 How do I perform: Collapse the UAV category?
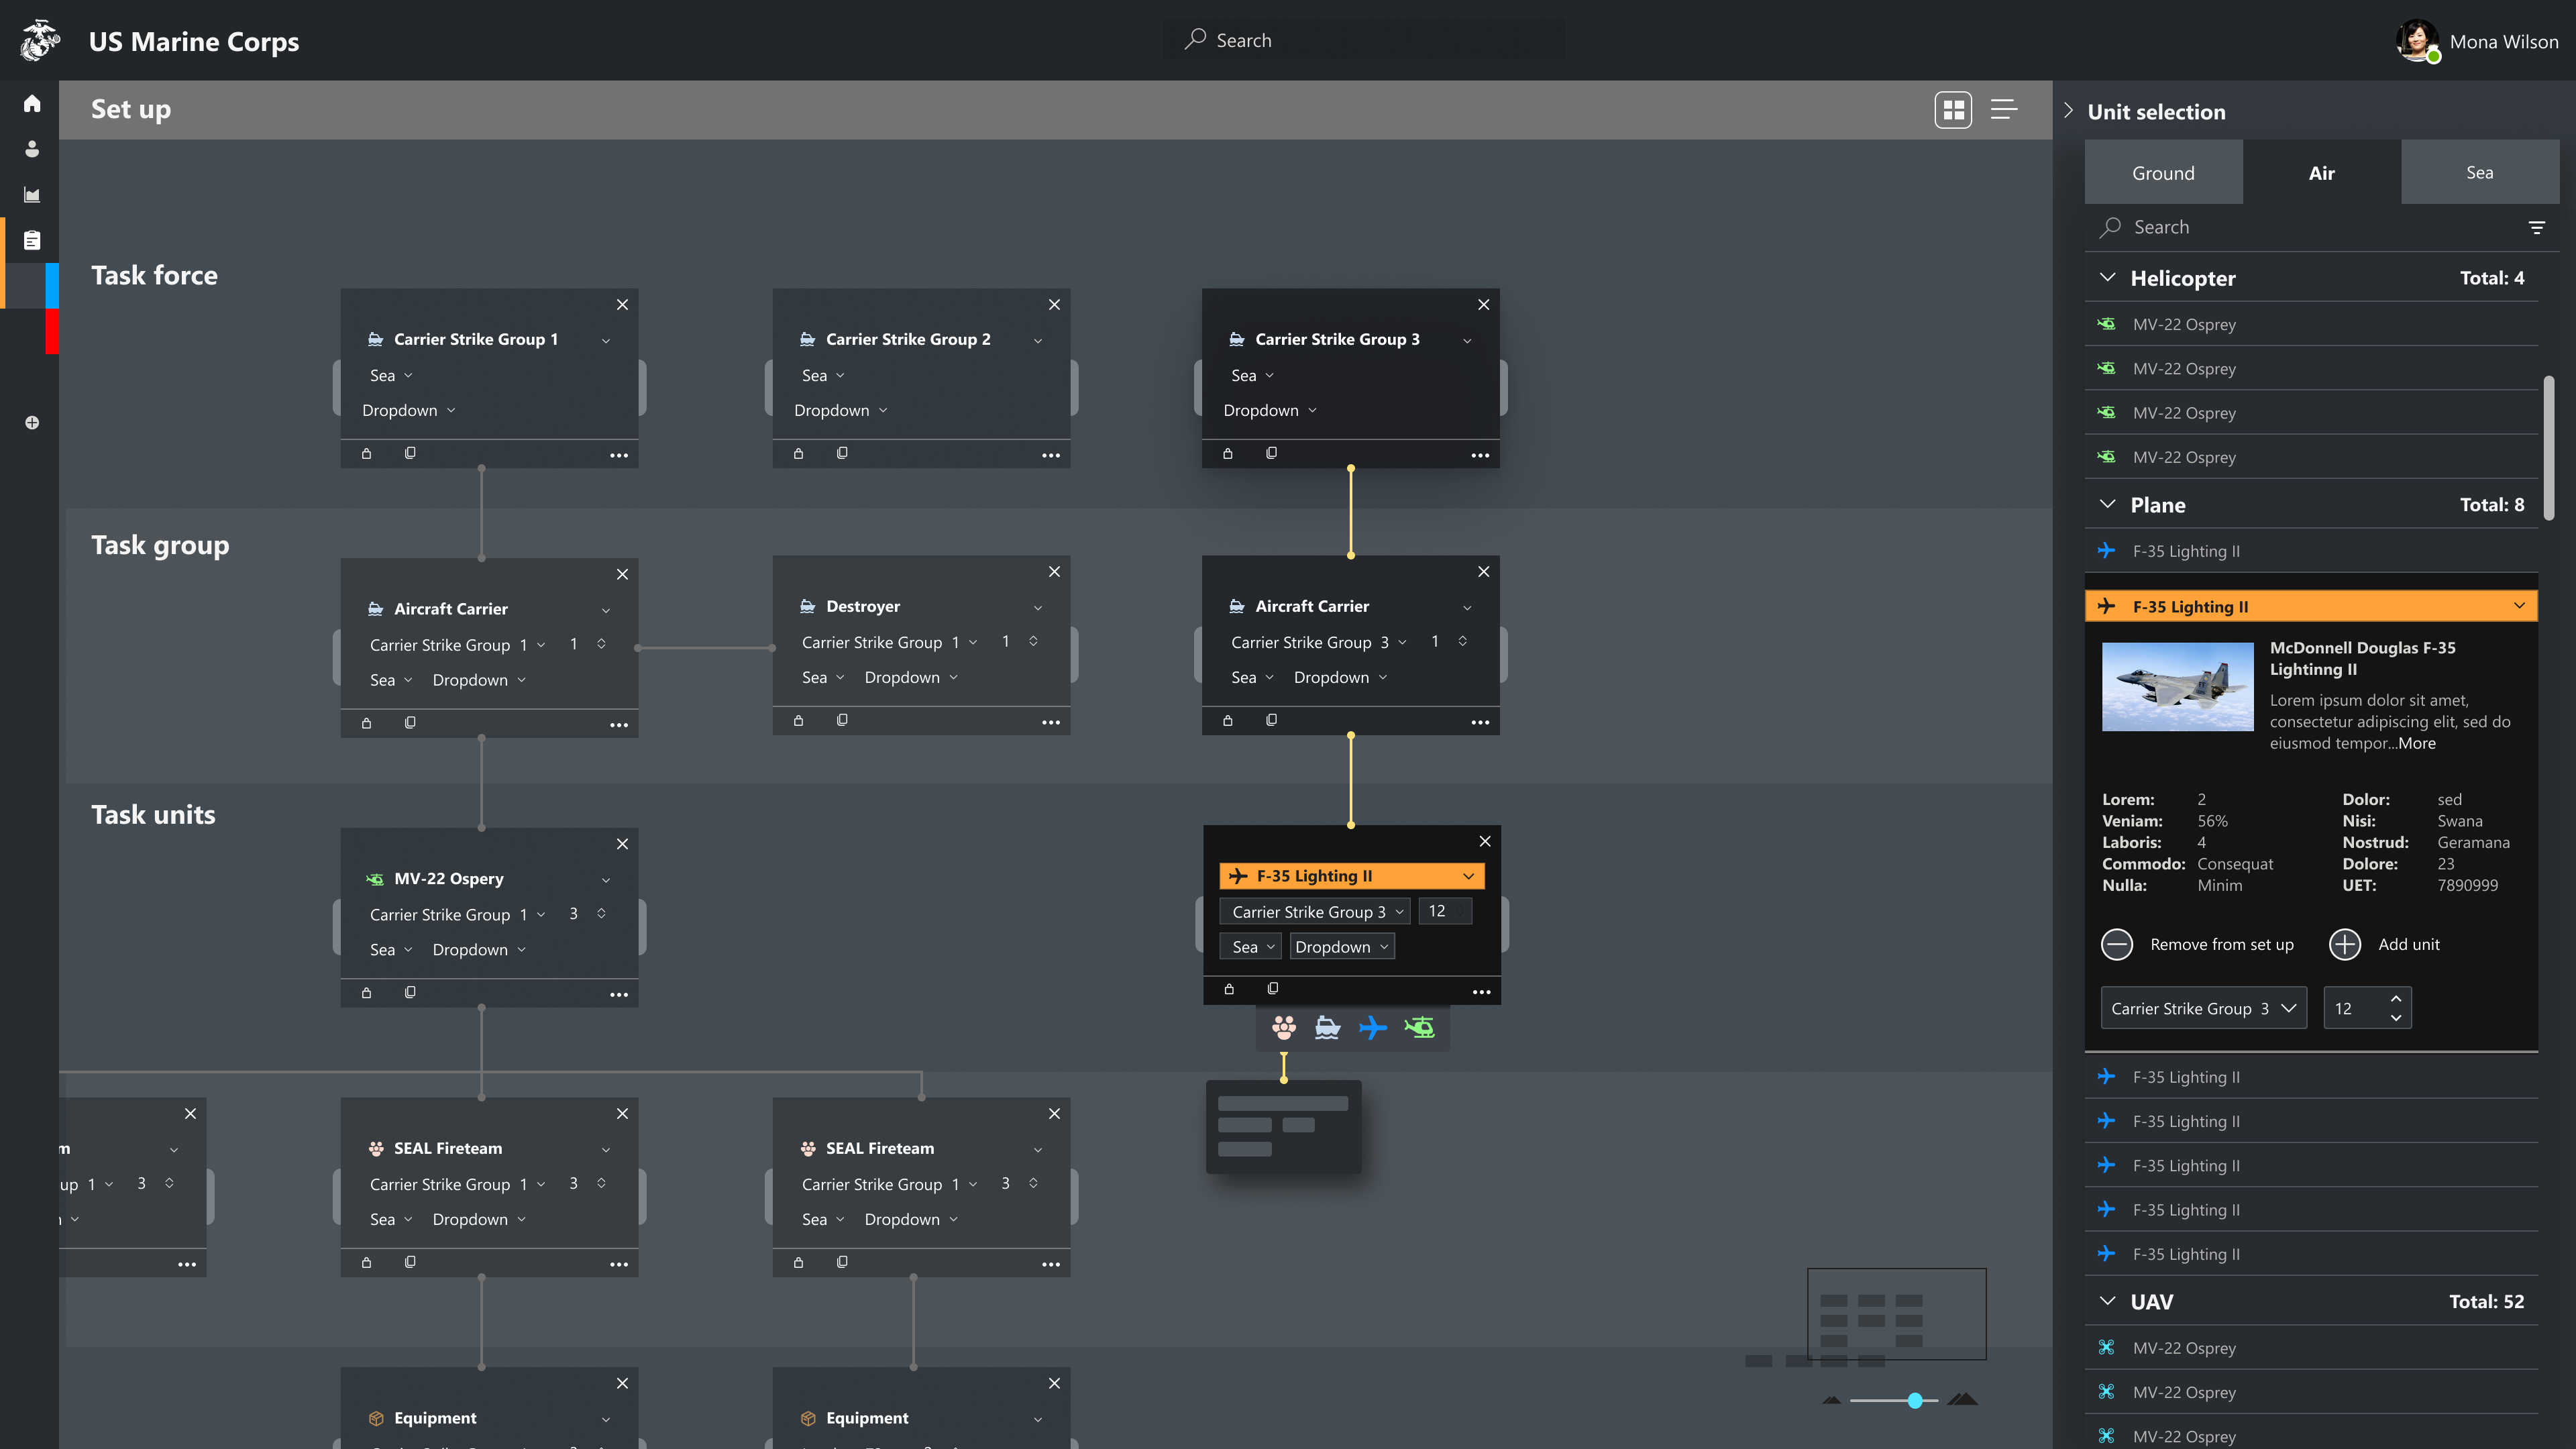tap(2108, 1301)
